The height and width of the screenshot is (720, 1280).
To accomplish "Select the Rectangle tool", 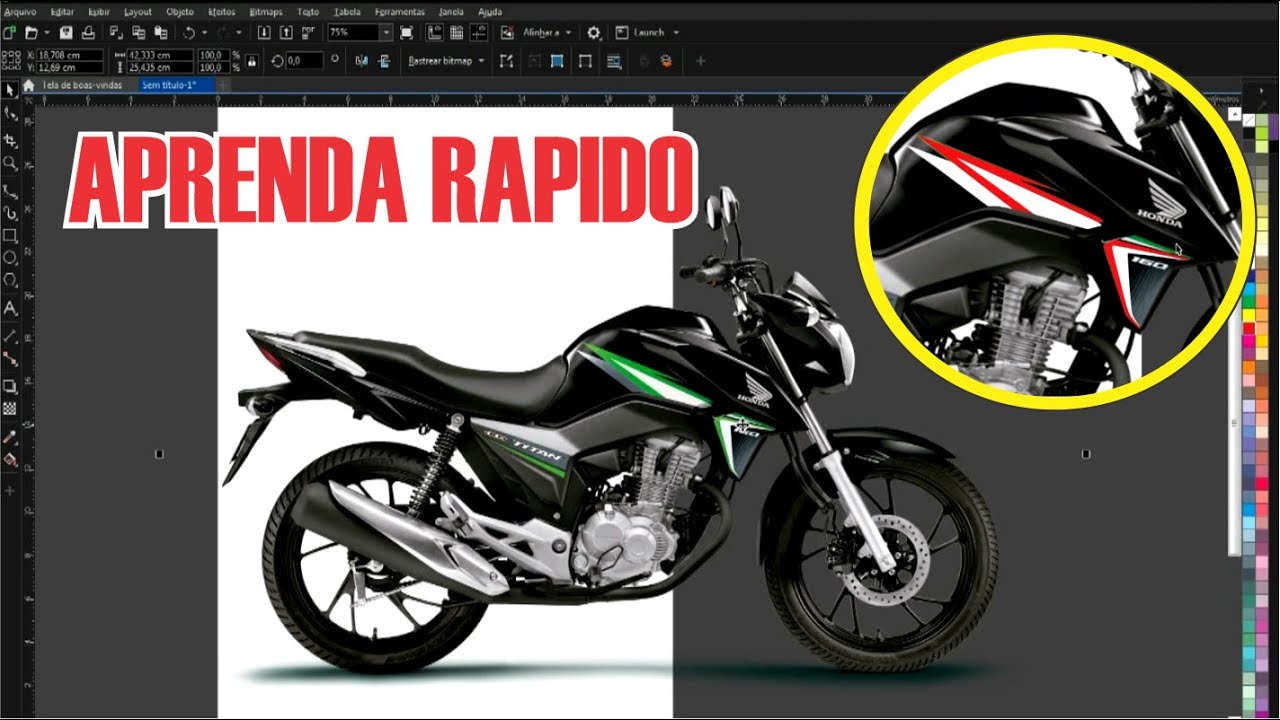I will point(10,236).
